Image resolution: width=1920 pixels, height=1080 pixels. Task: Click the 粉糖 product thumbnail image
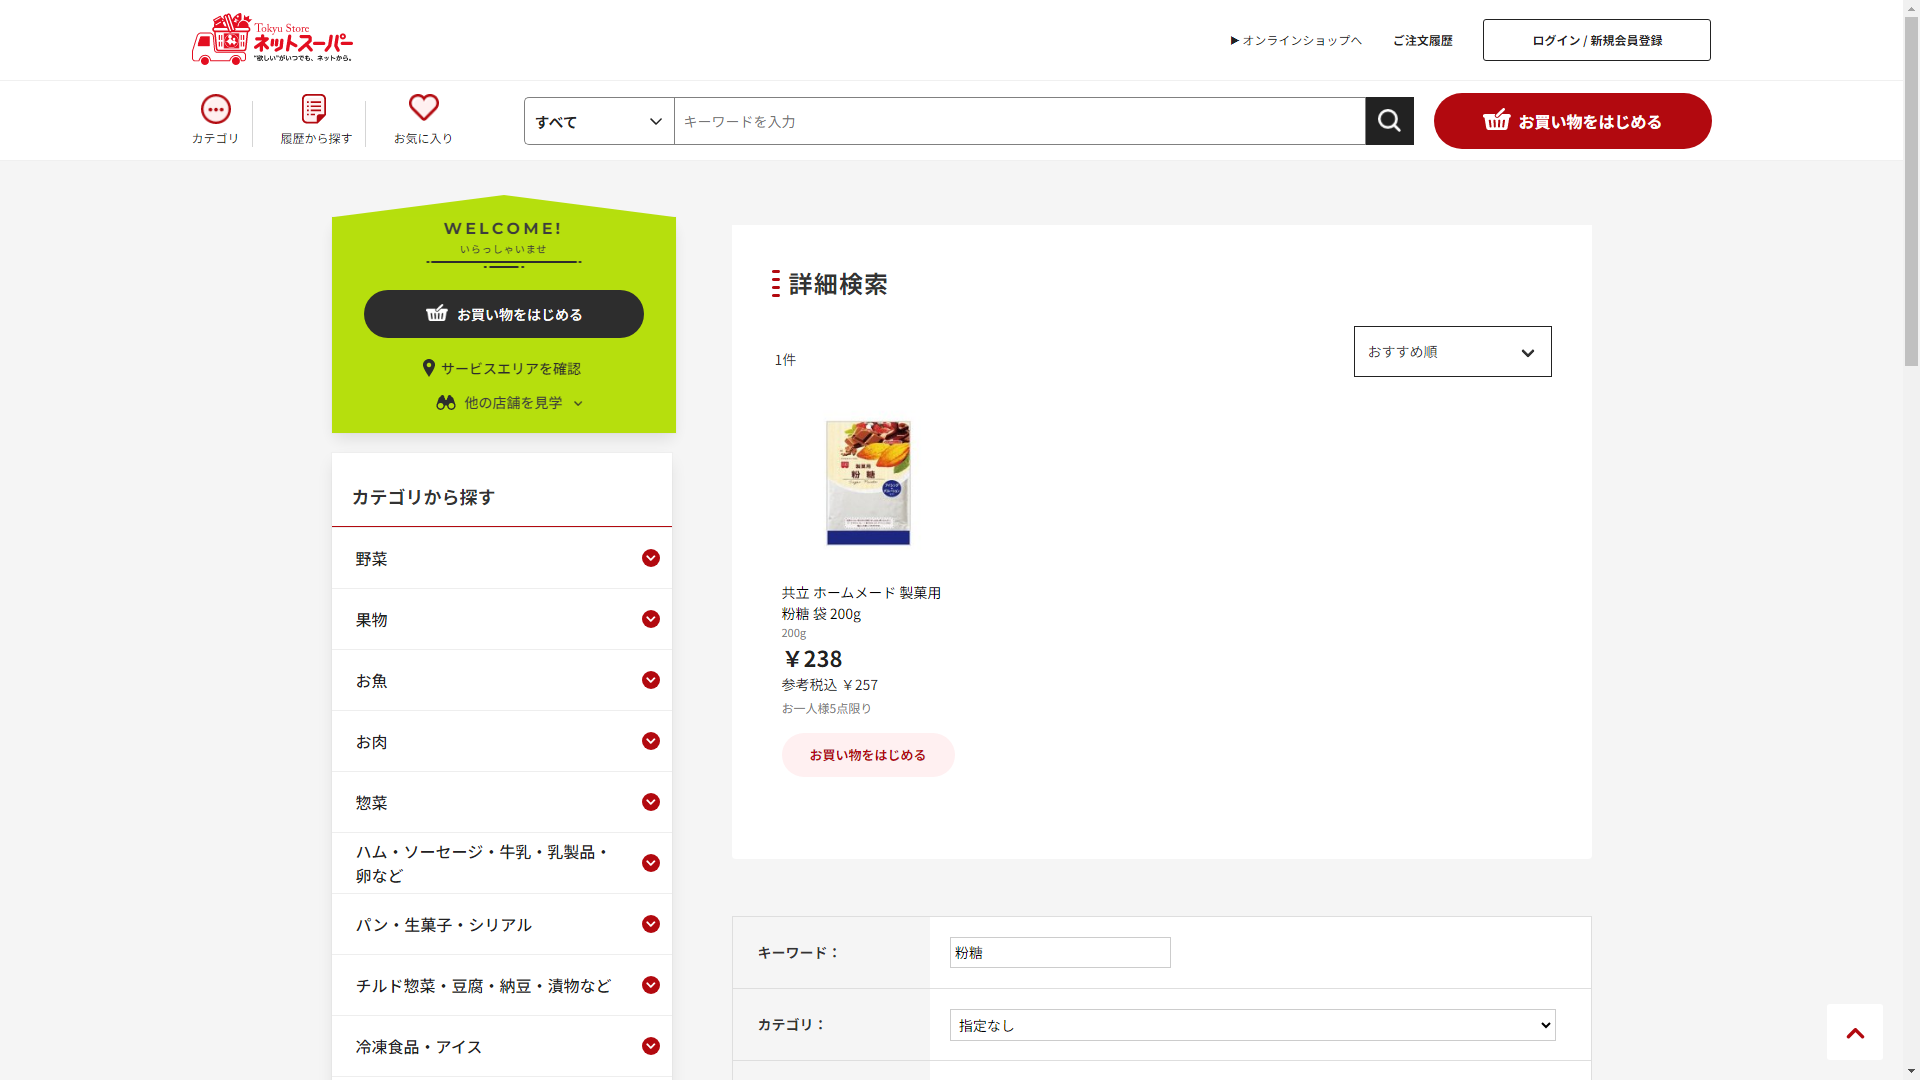click(867, 482)
